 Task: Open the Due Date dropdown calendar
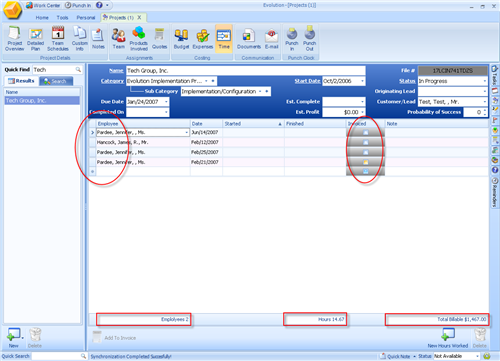(166, 102)
